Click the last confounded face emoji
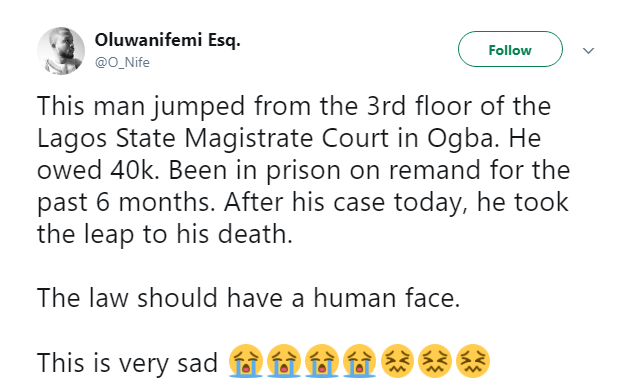This screenshot has width=628, height=388. coord(473,361)
